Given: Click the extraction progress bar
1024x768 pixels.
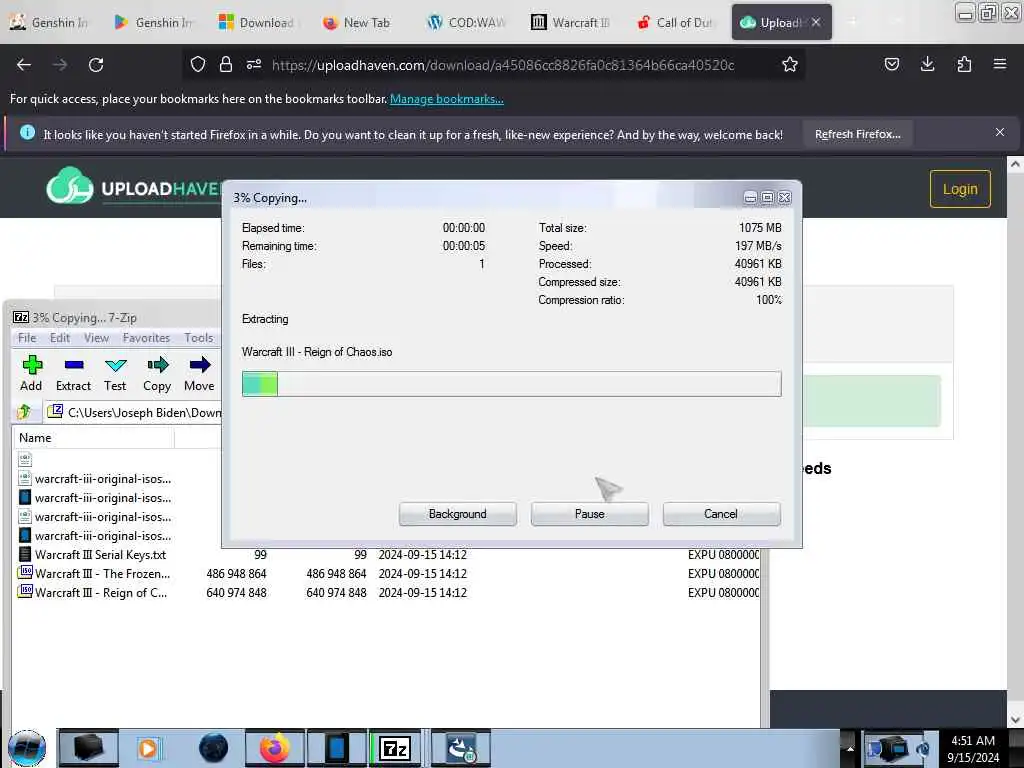Looking at the screenshot, I should click(511, 384).
